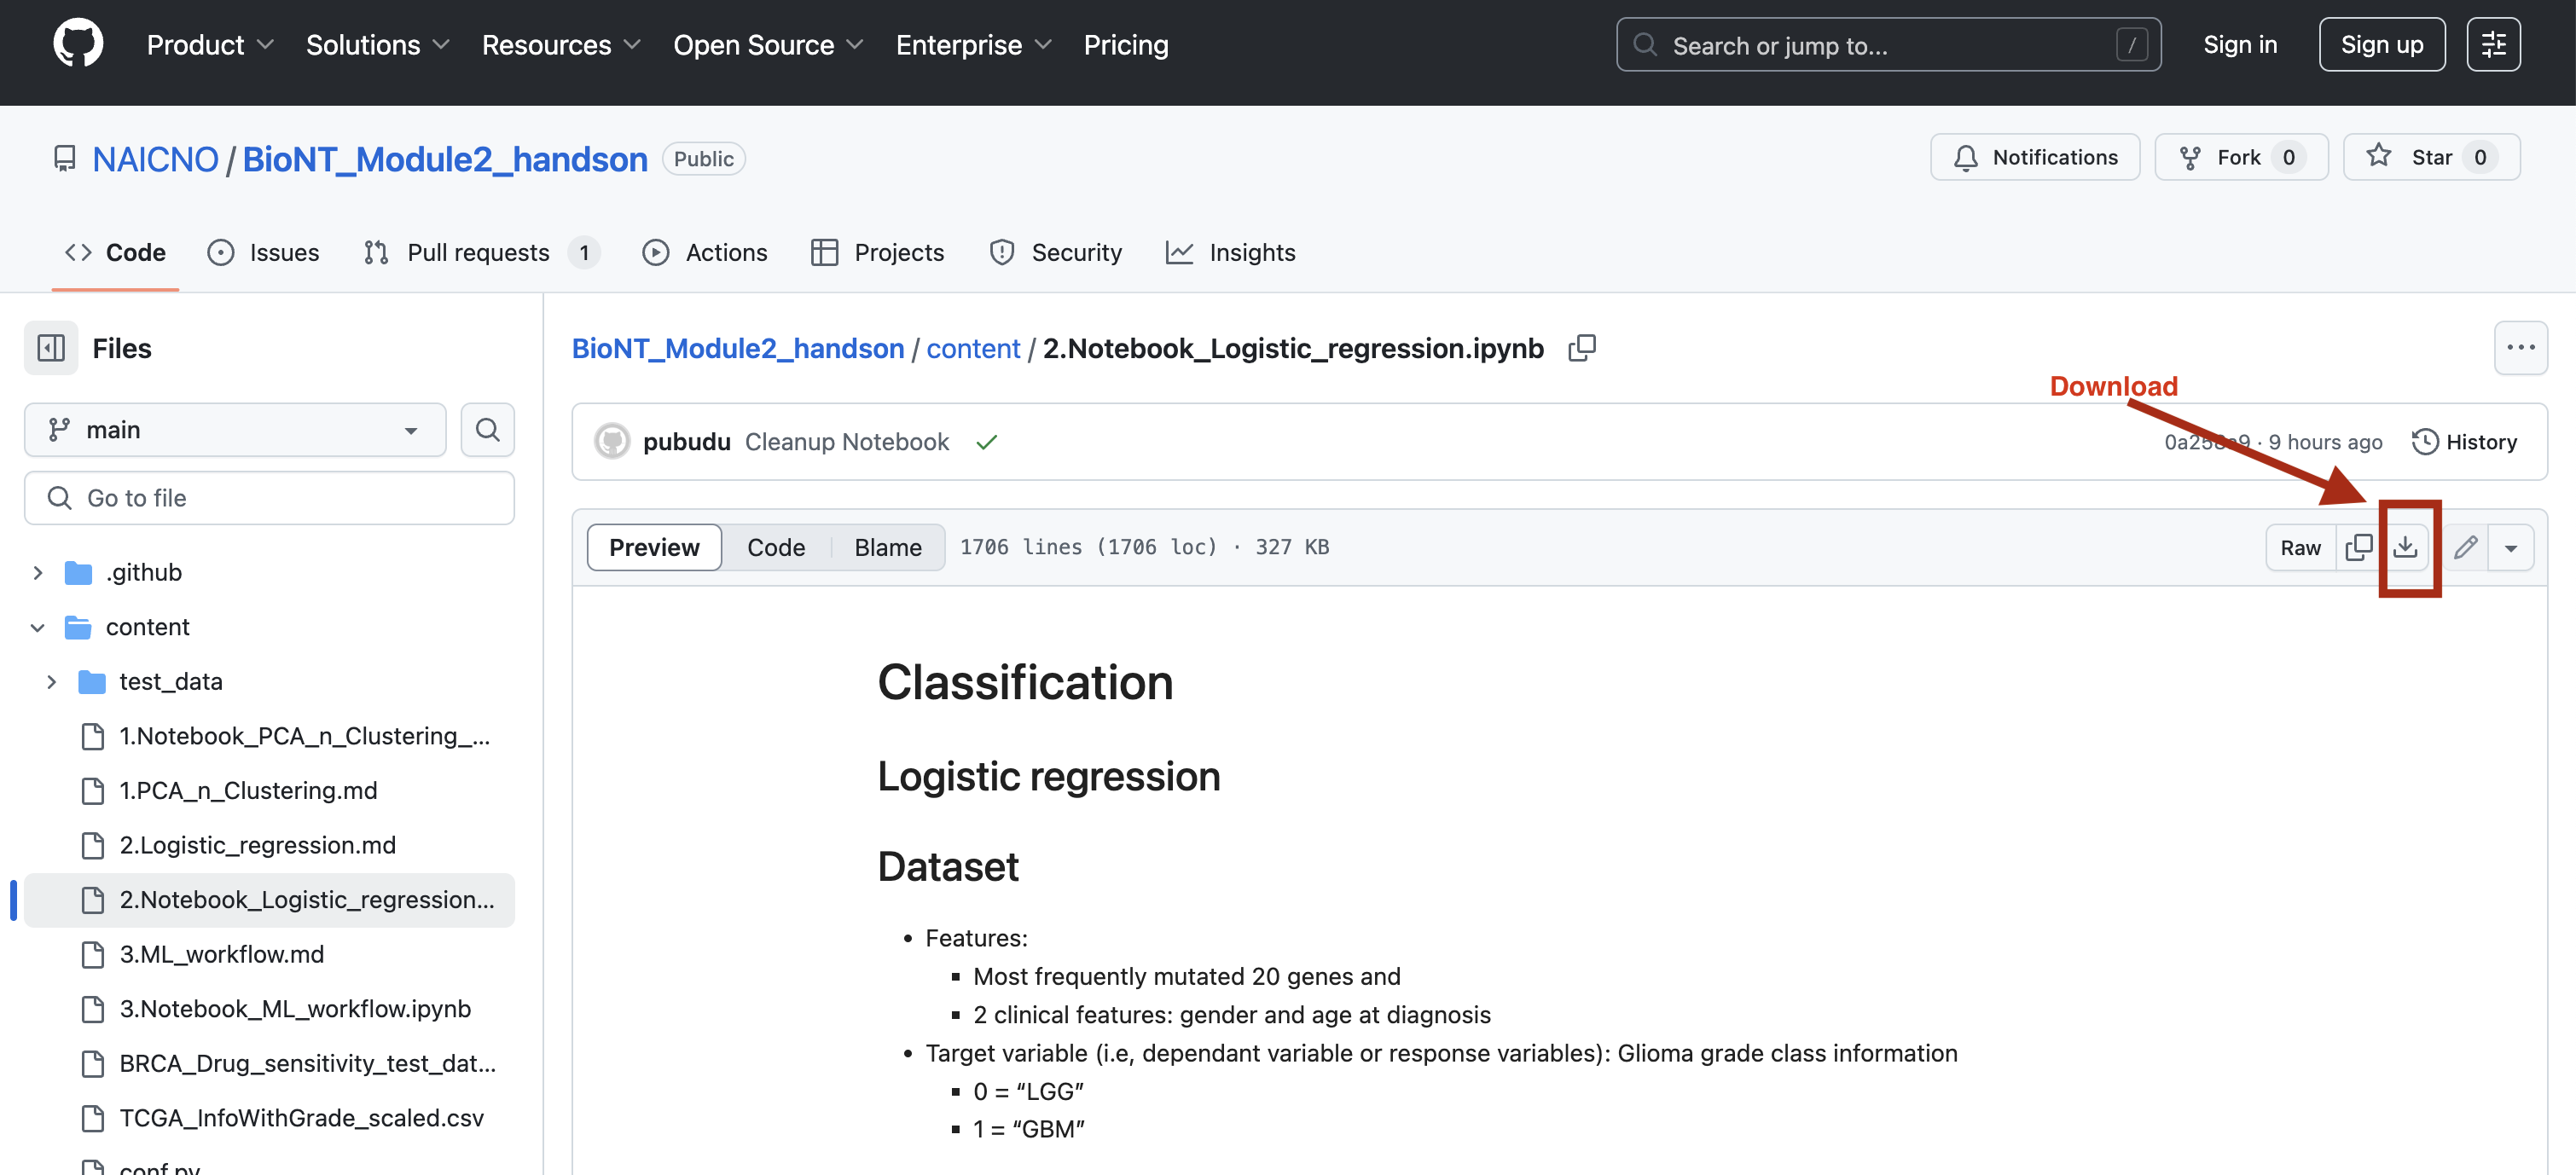The height and width of the screenshot is (1175, 2576).
Task: Open the main branch dropdown
Action: click(x=235, y=430)
